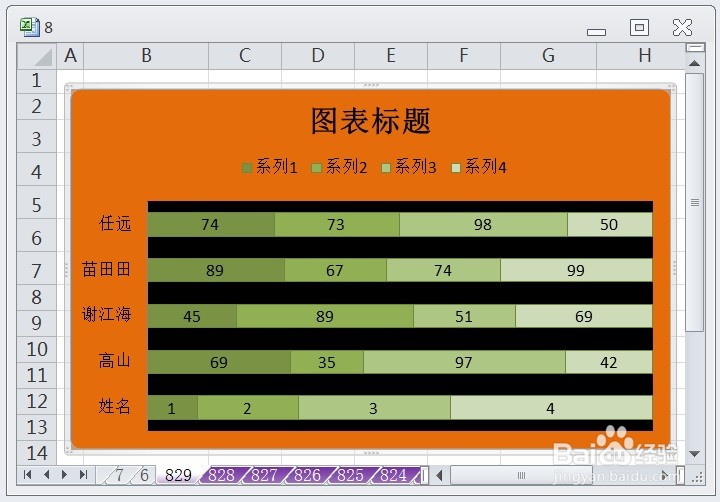Switch to sheet tab 825
The height and width of the screenshot is (502, 720).
tap(350, 475)
